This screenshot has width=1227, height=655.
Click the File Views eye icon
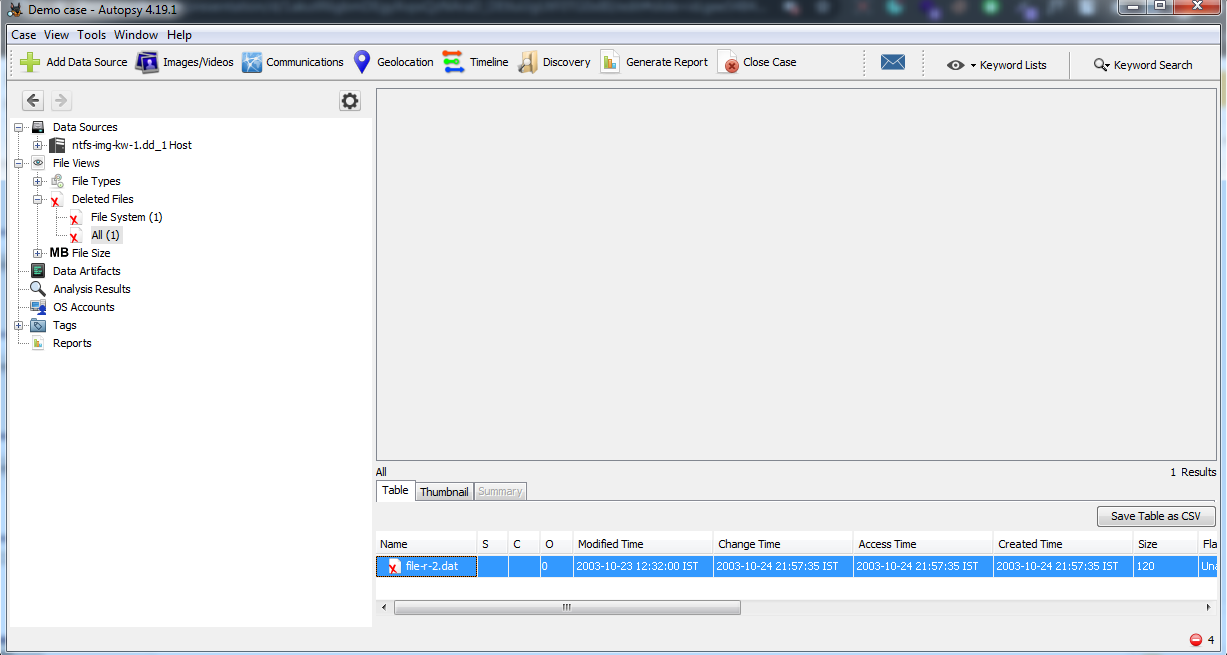pyautogui.click(x=38, y=163)
